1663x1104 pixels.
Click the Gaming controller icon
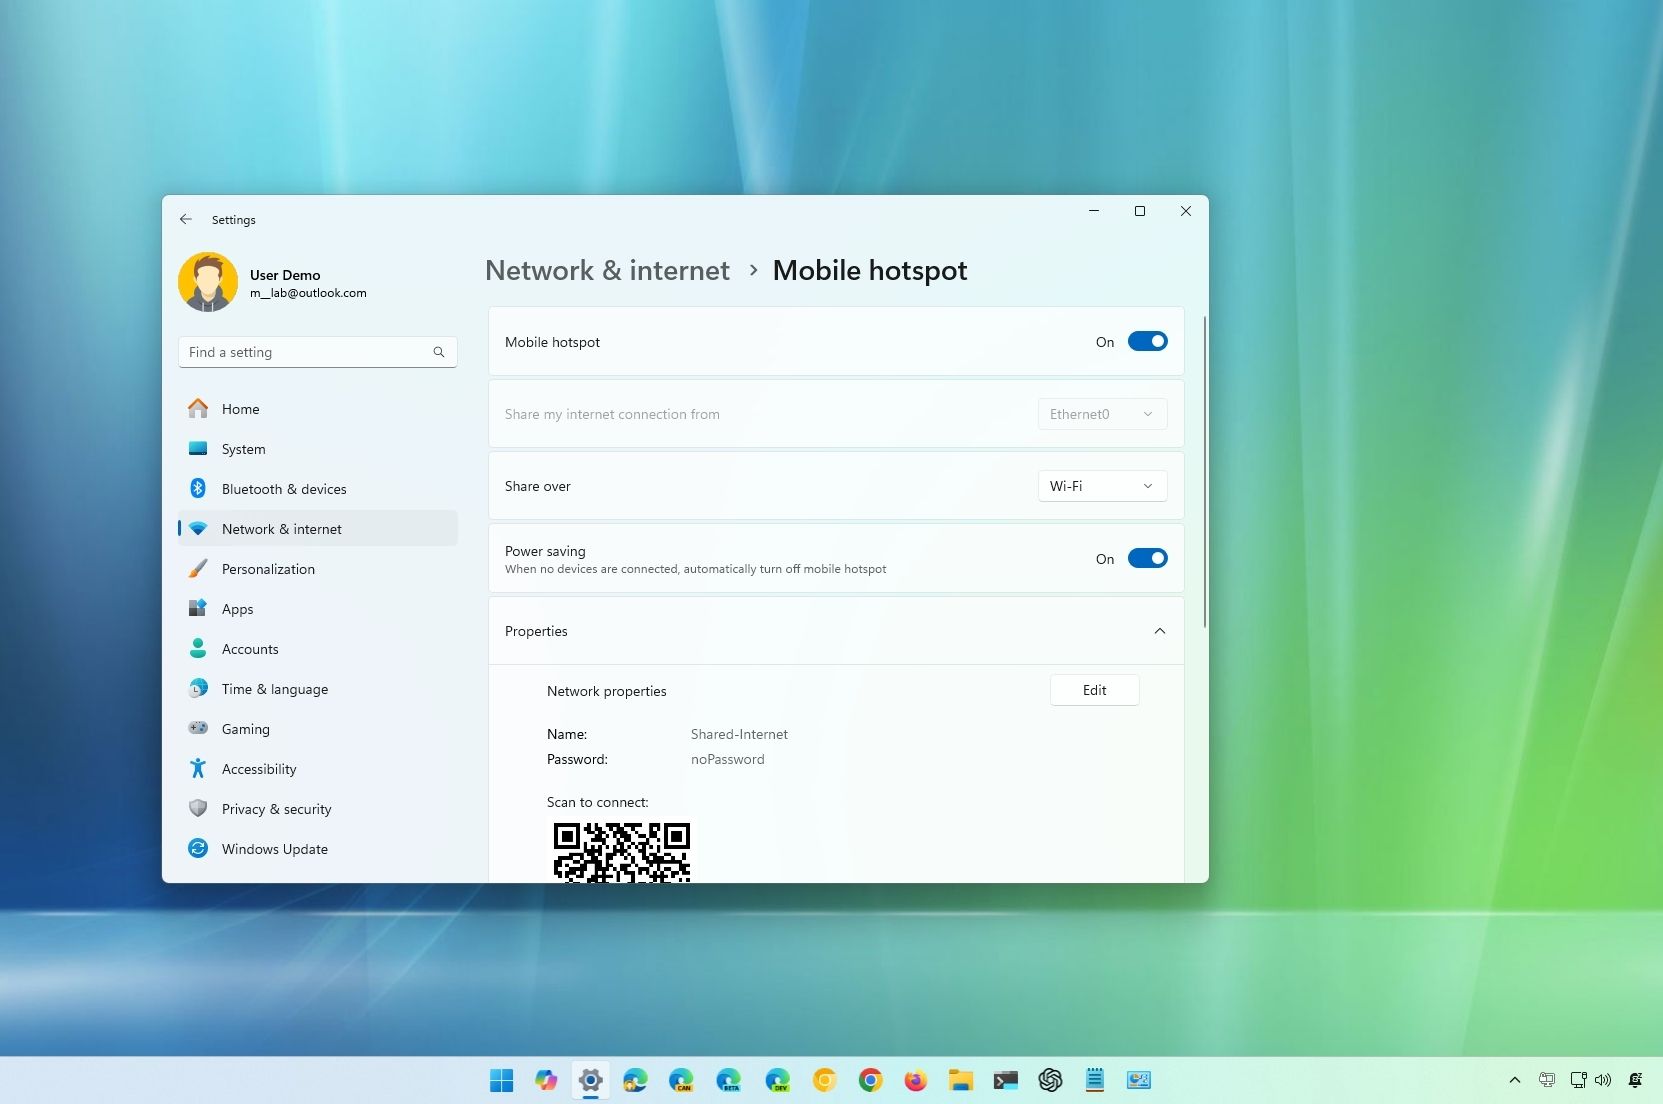pyautogui.click(x=198, y=728)
